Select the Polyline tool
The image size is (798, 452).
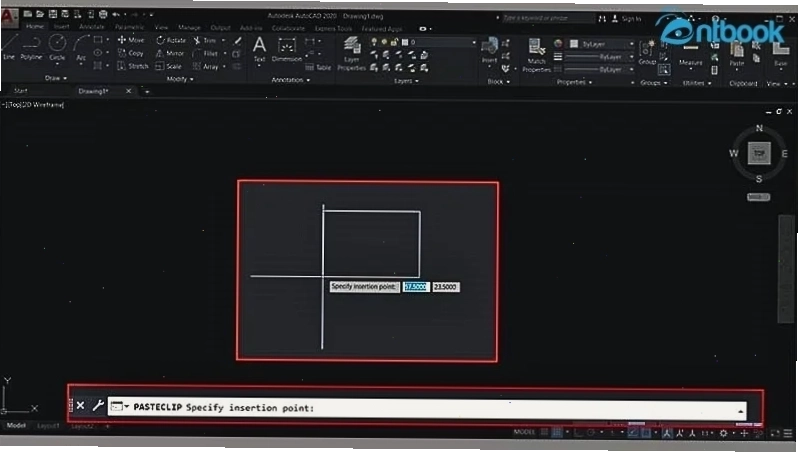(x=31, y=47)
